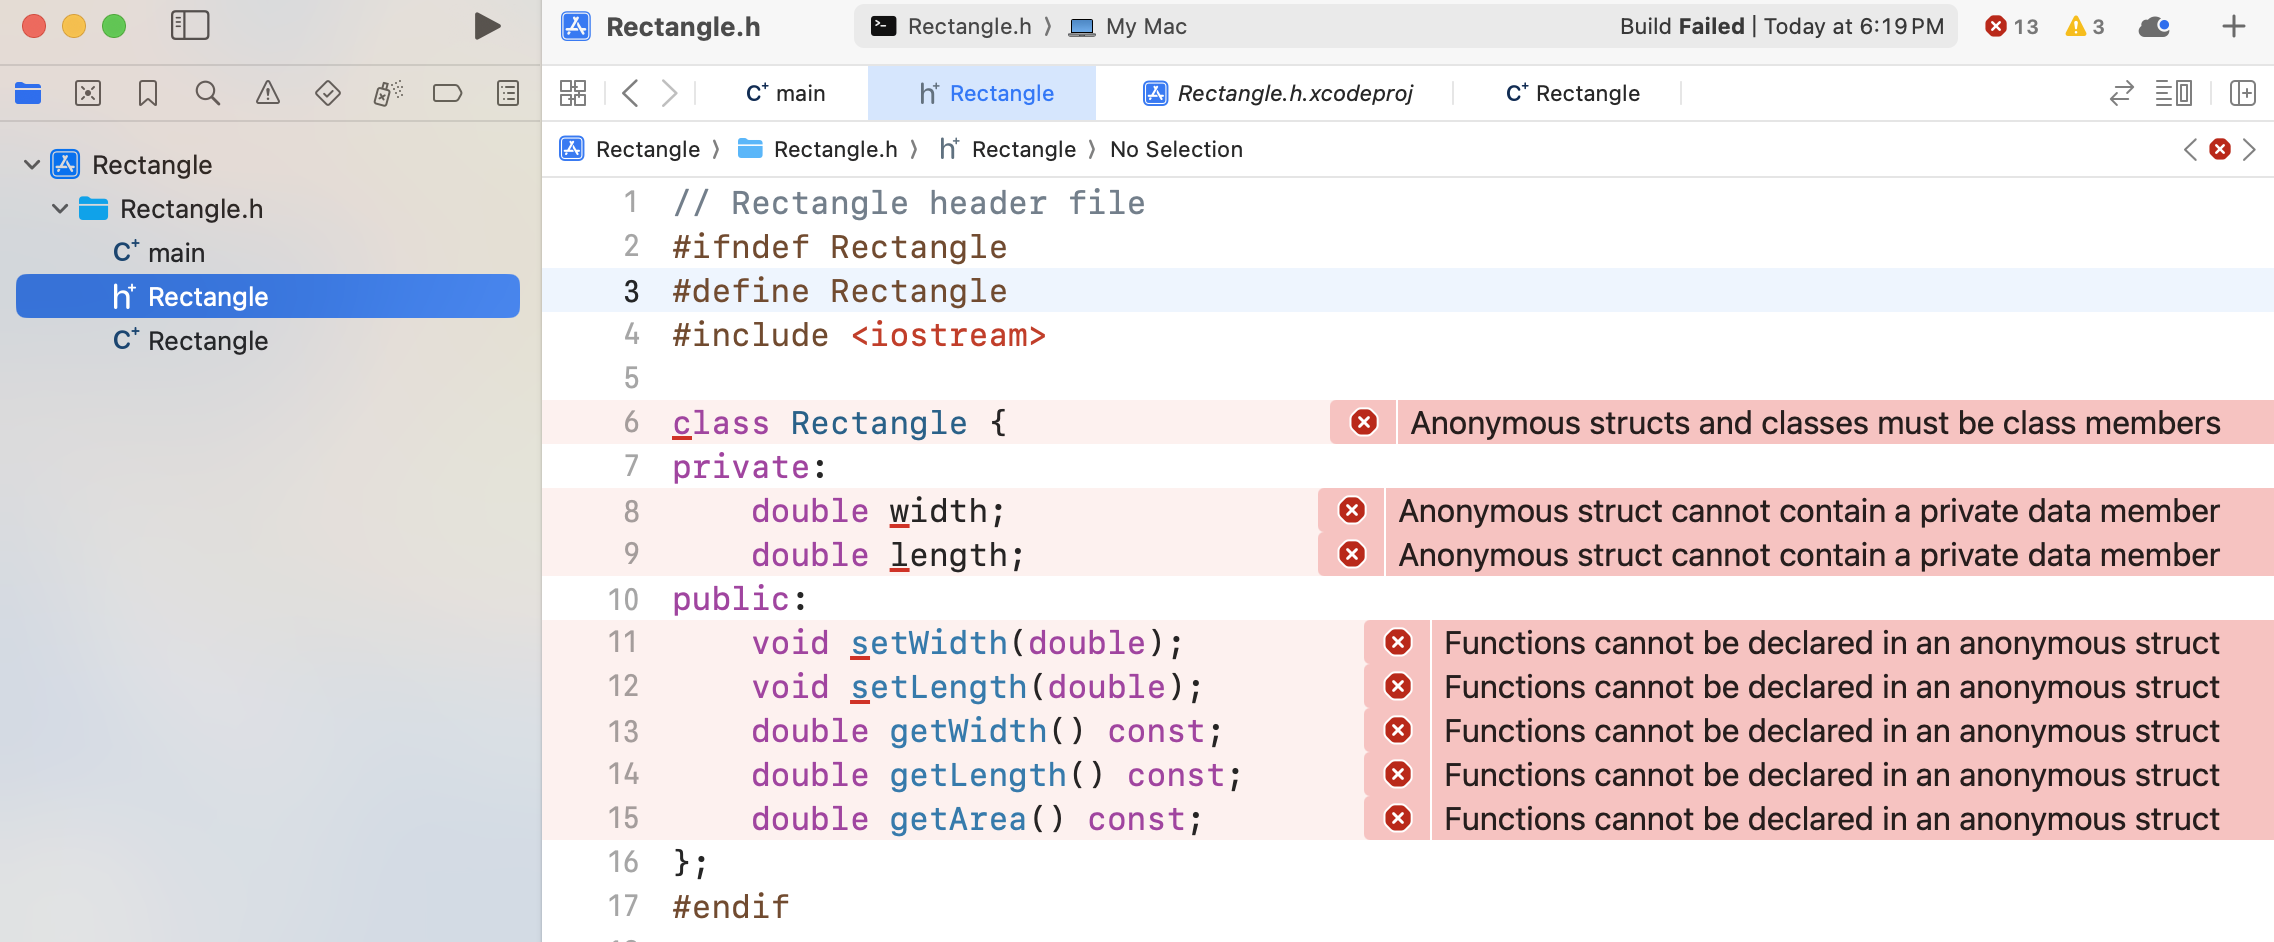The height and width of the screenshot is (942, 2274).
Task: Open the Adjust Editor Options menu
Action: click(2175, 93)
